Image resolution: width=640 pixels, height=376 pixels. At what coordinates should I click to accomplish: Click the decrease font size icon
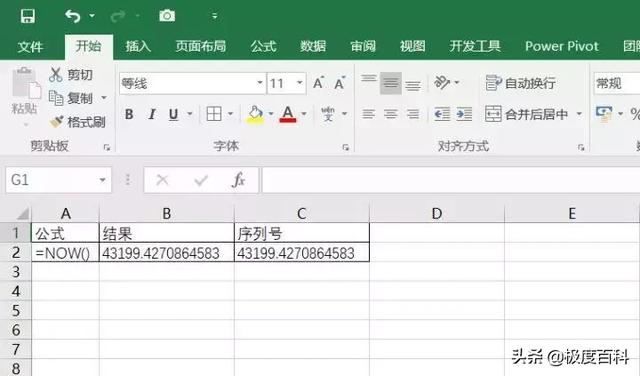340,83
